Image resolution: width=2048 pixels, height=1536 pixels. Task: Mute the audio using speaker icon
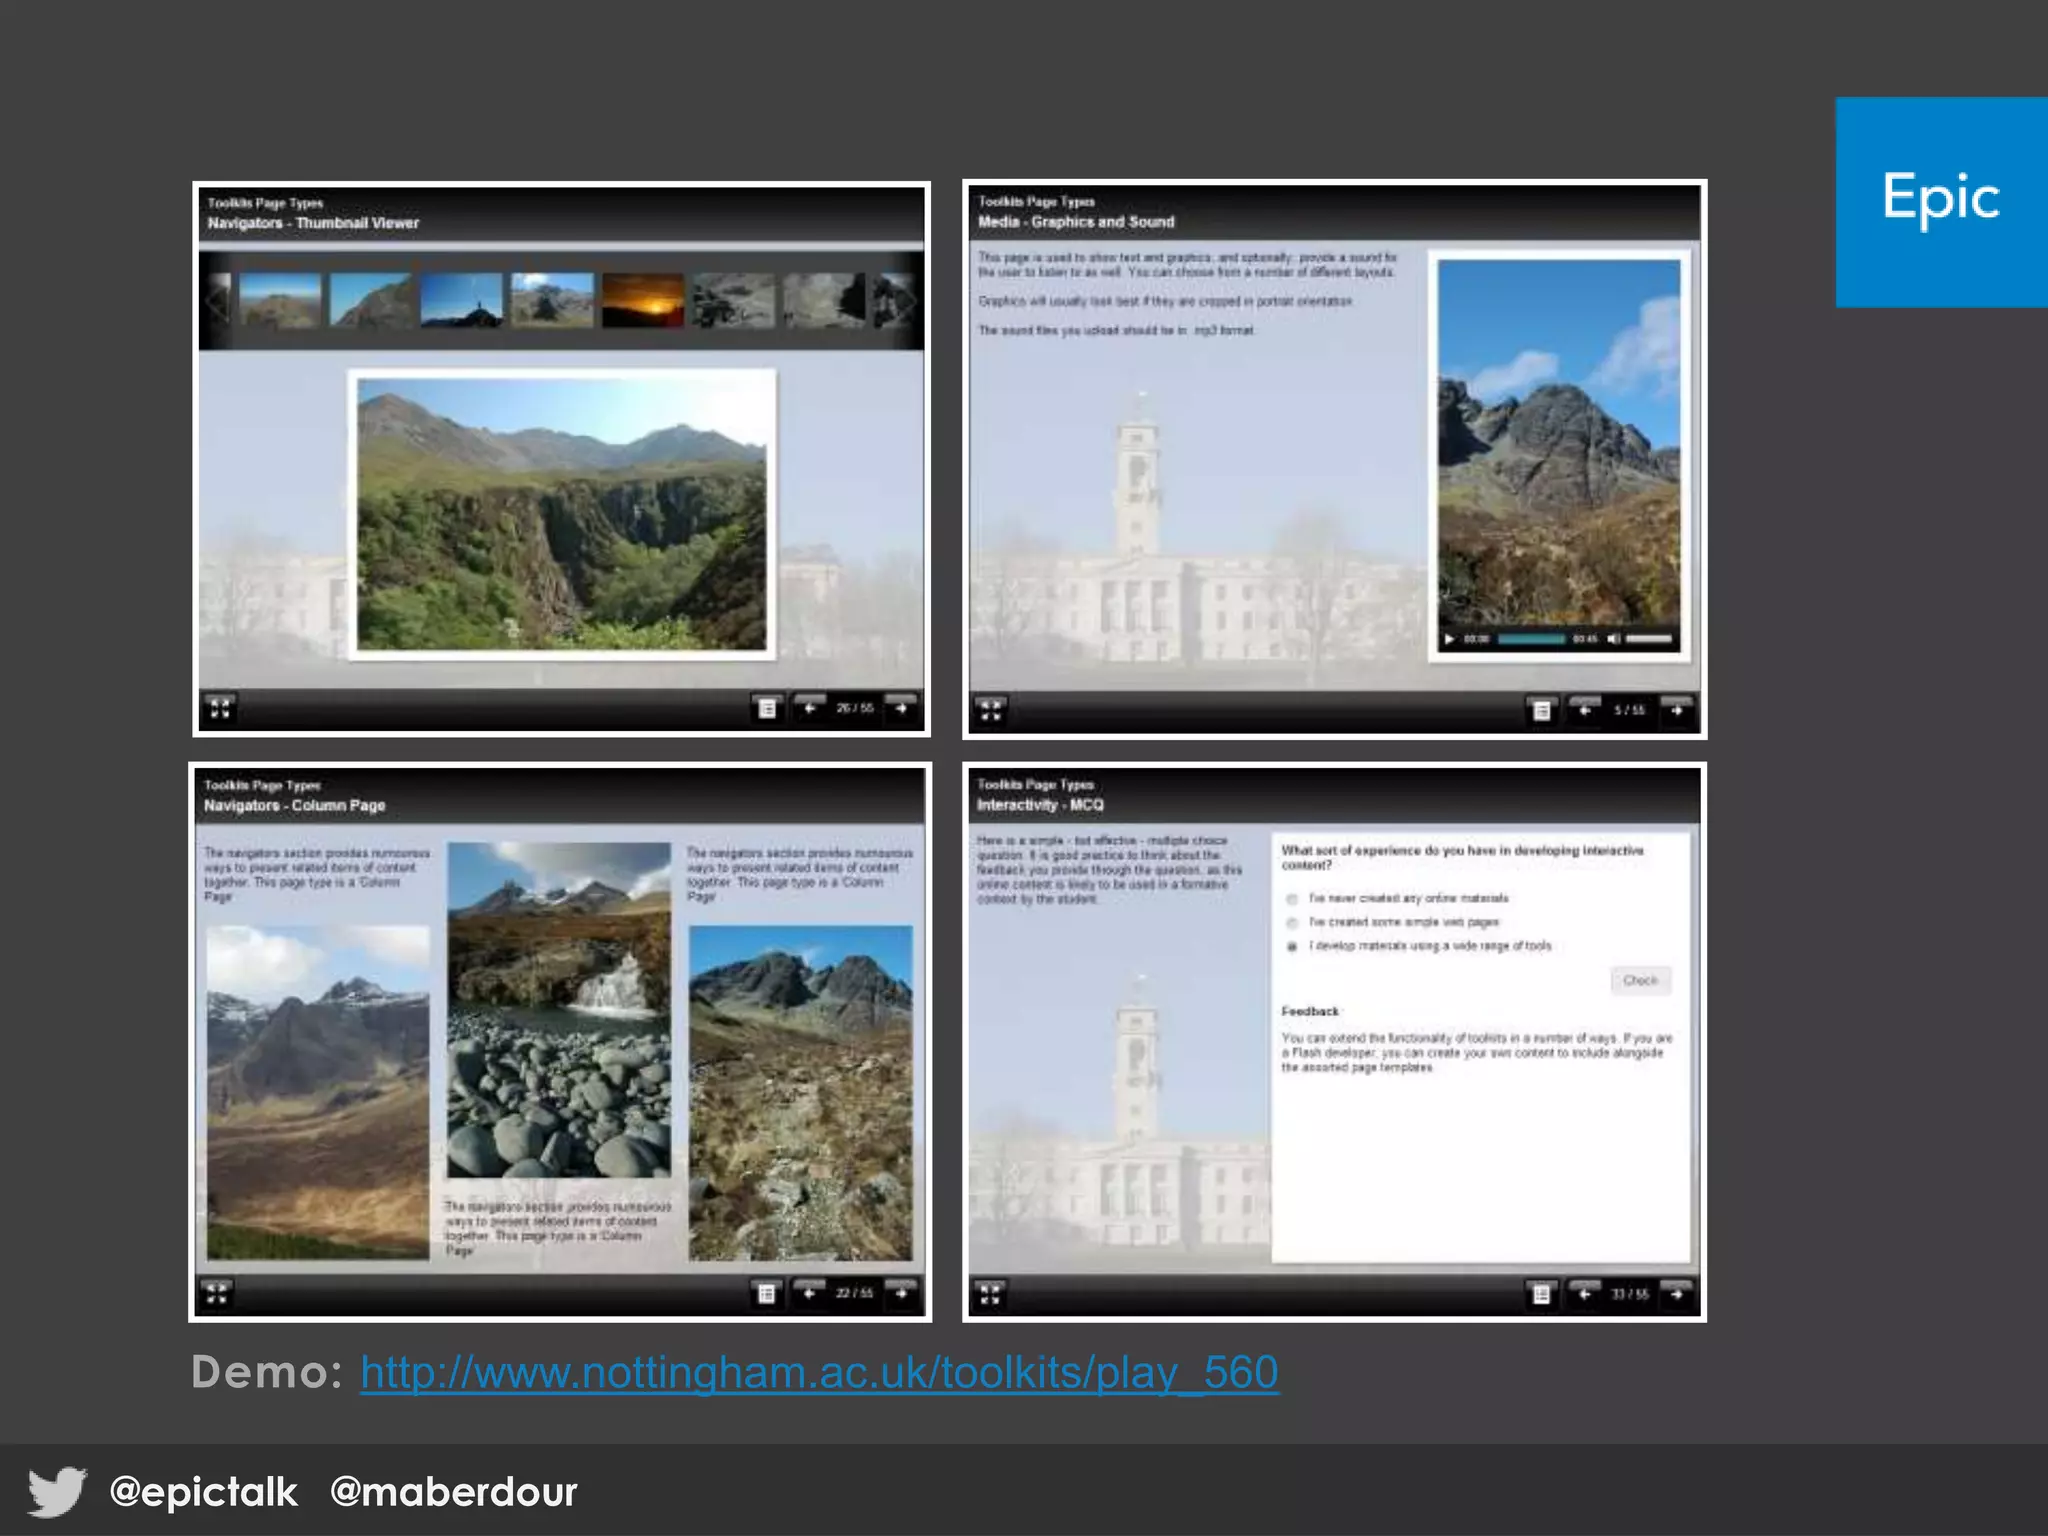pyautogui.click(x=1612, y=639)
